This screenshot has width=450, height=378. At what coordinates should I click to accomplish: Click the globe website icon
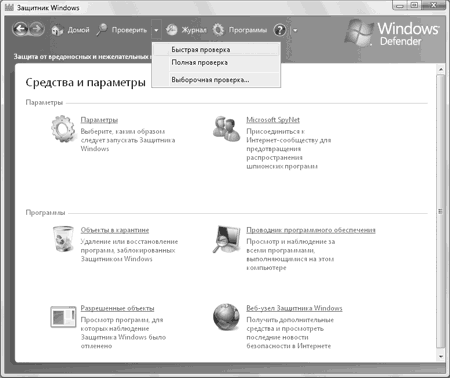pyautogui.click(x=226, y=317)
